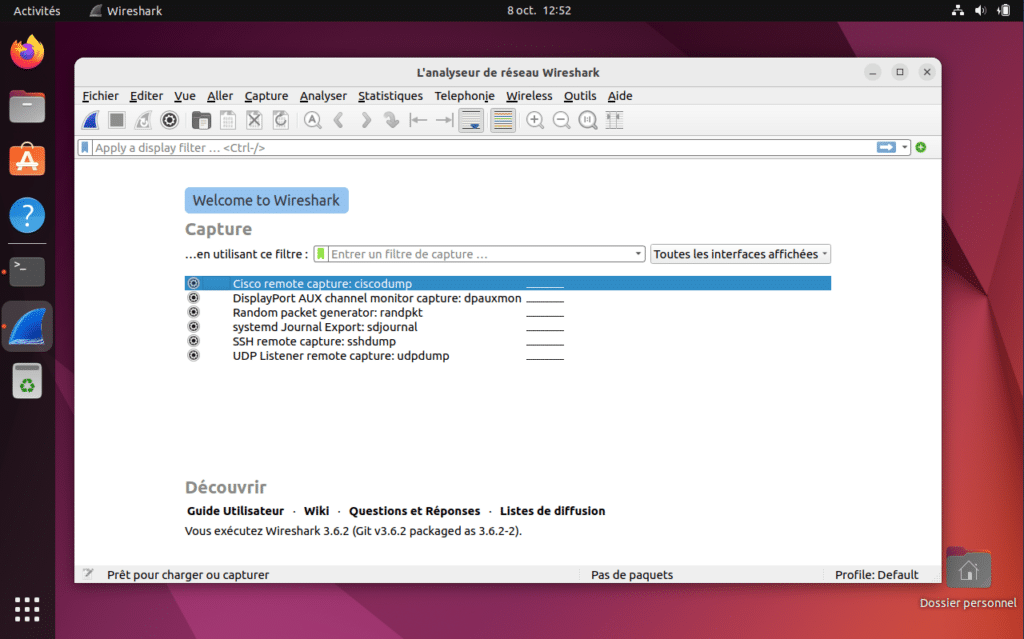Open the Listes de diffusion link
1024x639 pixels.
click(x=552, y=511)
